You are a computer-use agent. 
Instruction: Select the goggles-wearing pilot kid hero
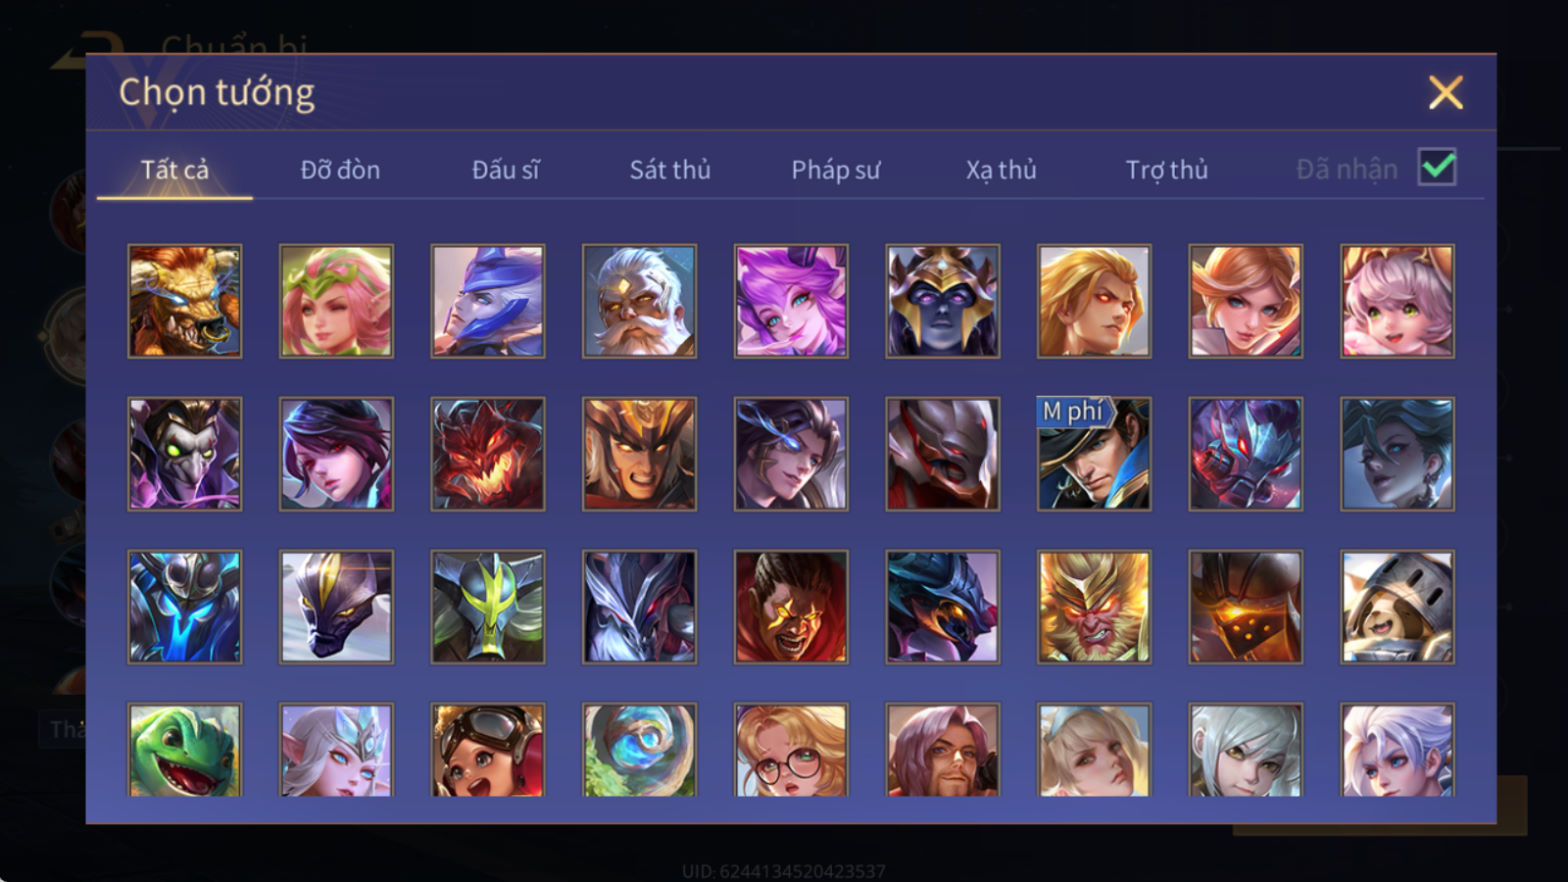pos(488,749)
